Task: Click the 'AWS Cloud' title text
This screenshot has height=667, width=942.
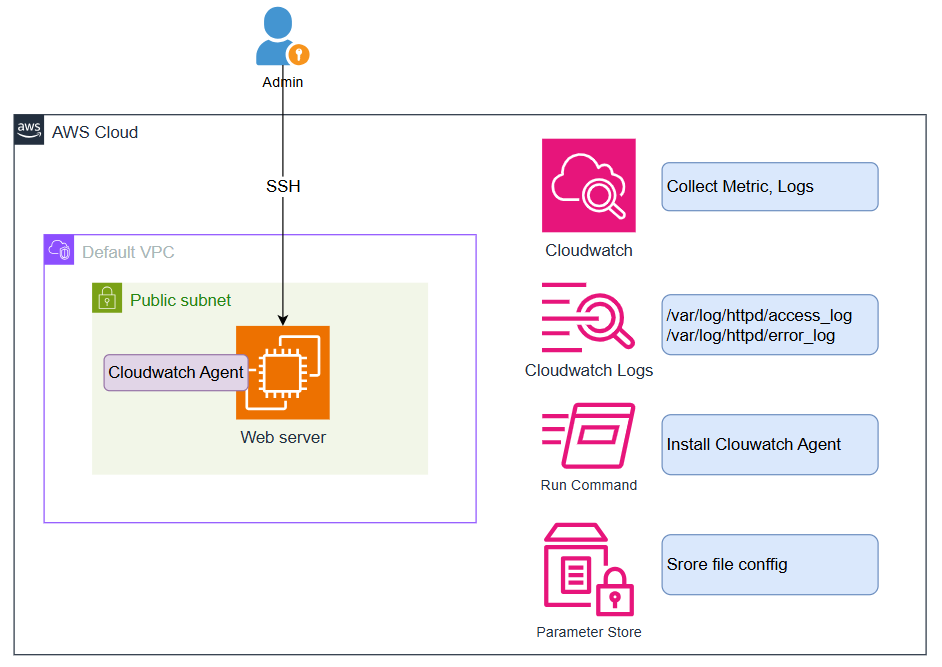Action: click(x=95, y=132)
